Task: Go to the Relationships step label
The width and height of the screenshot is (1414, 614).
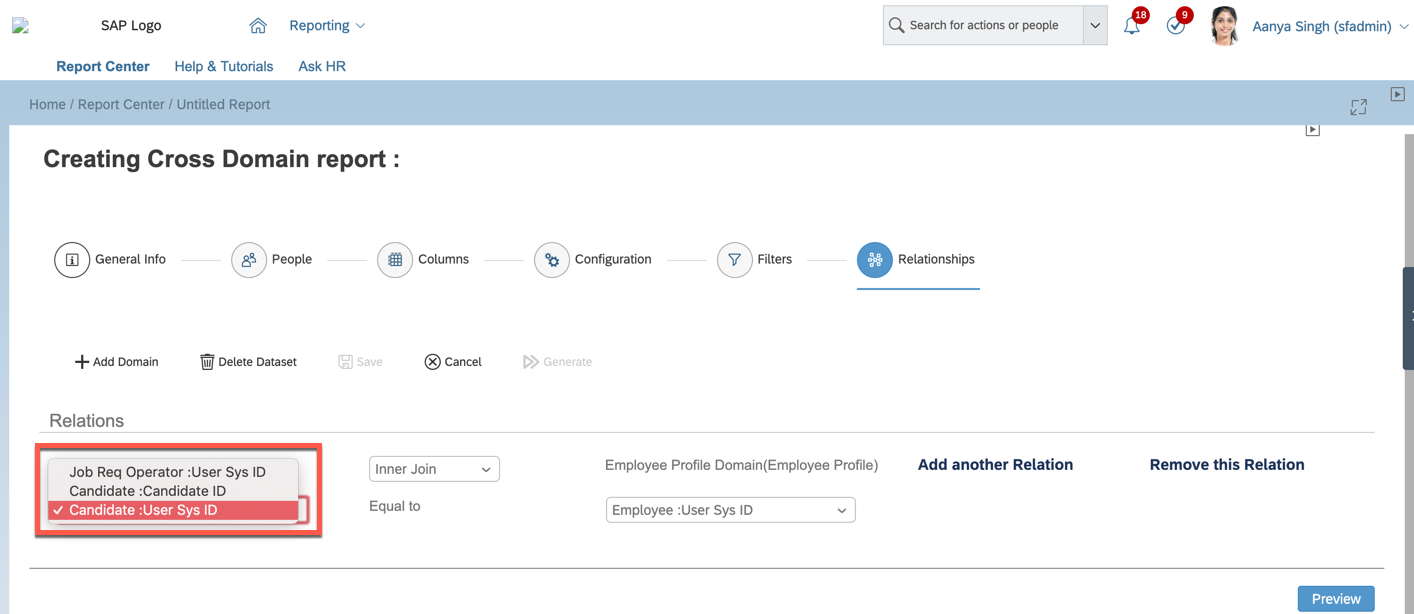Action: (936, 259)
